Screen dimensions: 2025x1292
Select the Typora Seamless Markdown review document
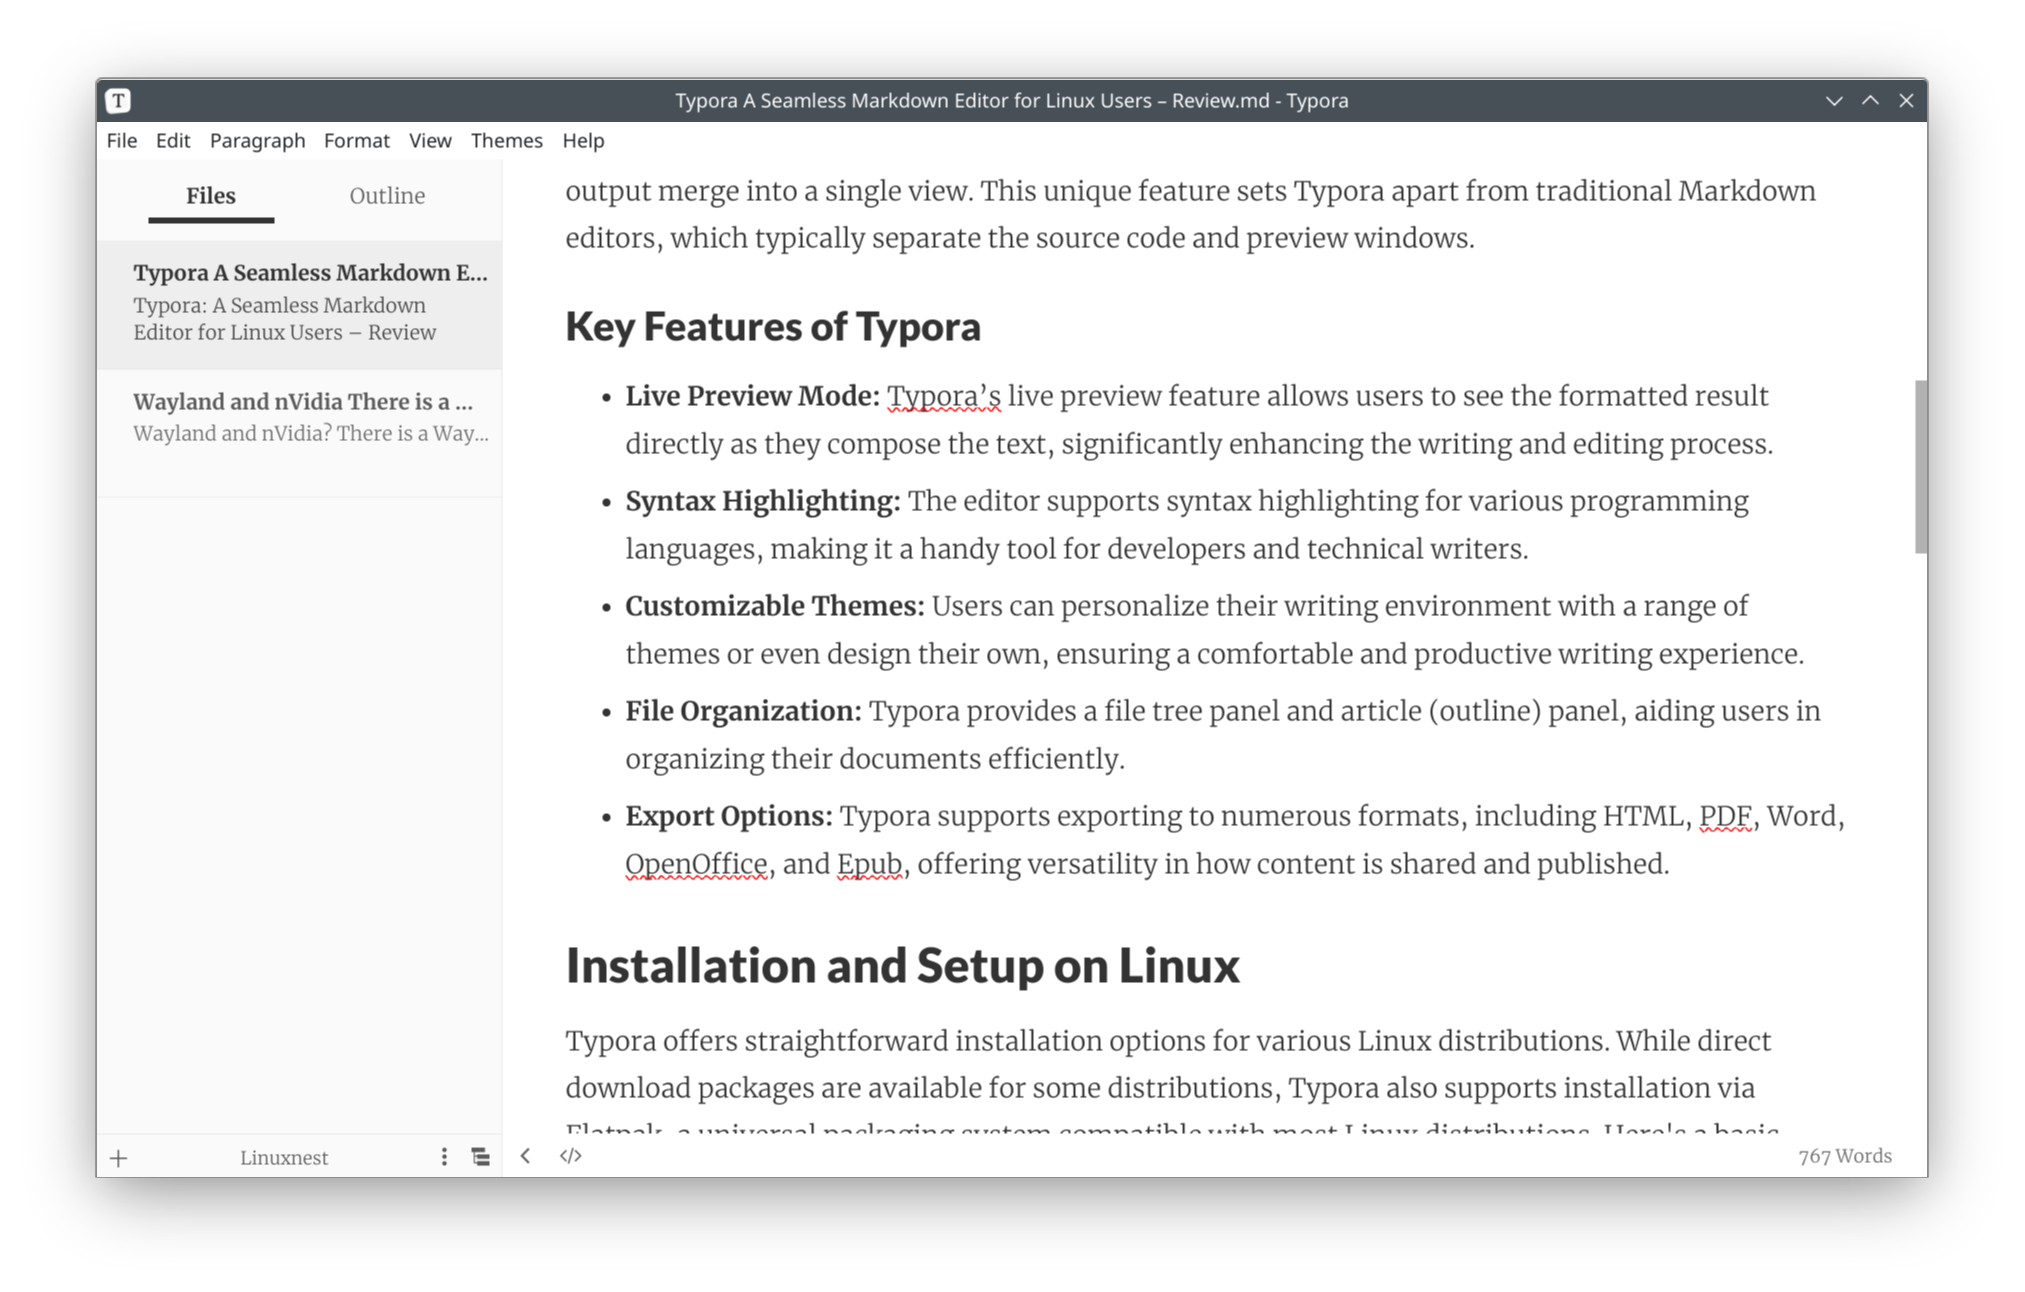300,302
